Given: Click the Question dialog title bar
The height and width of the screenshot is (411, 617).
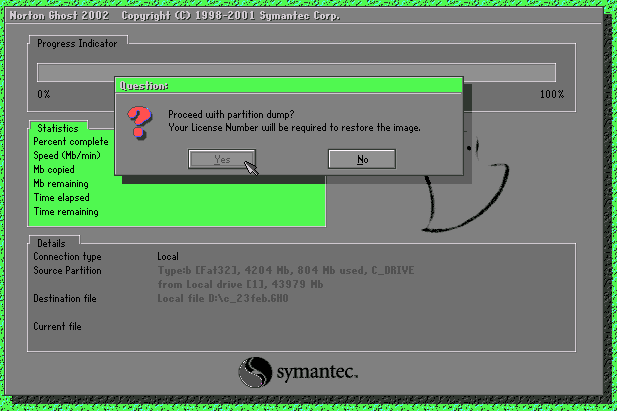Looking at the screenshot, I should tap(289, 85).
